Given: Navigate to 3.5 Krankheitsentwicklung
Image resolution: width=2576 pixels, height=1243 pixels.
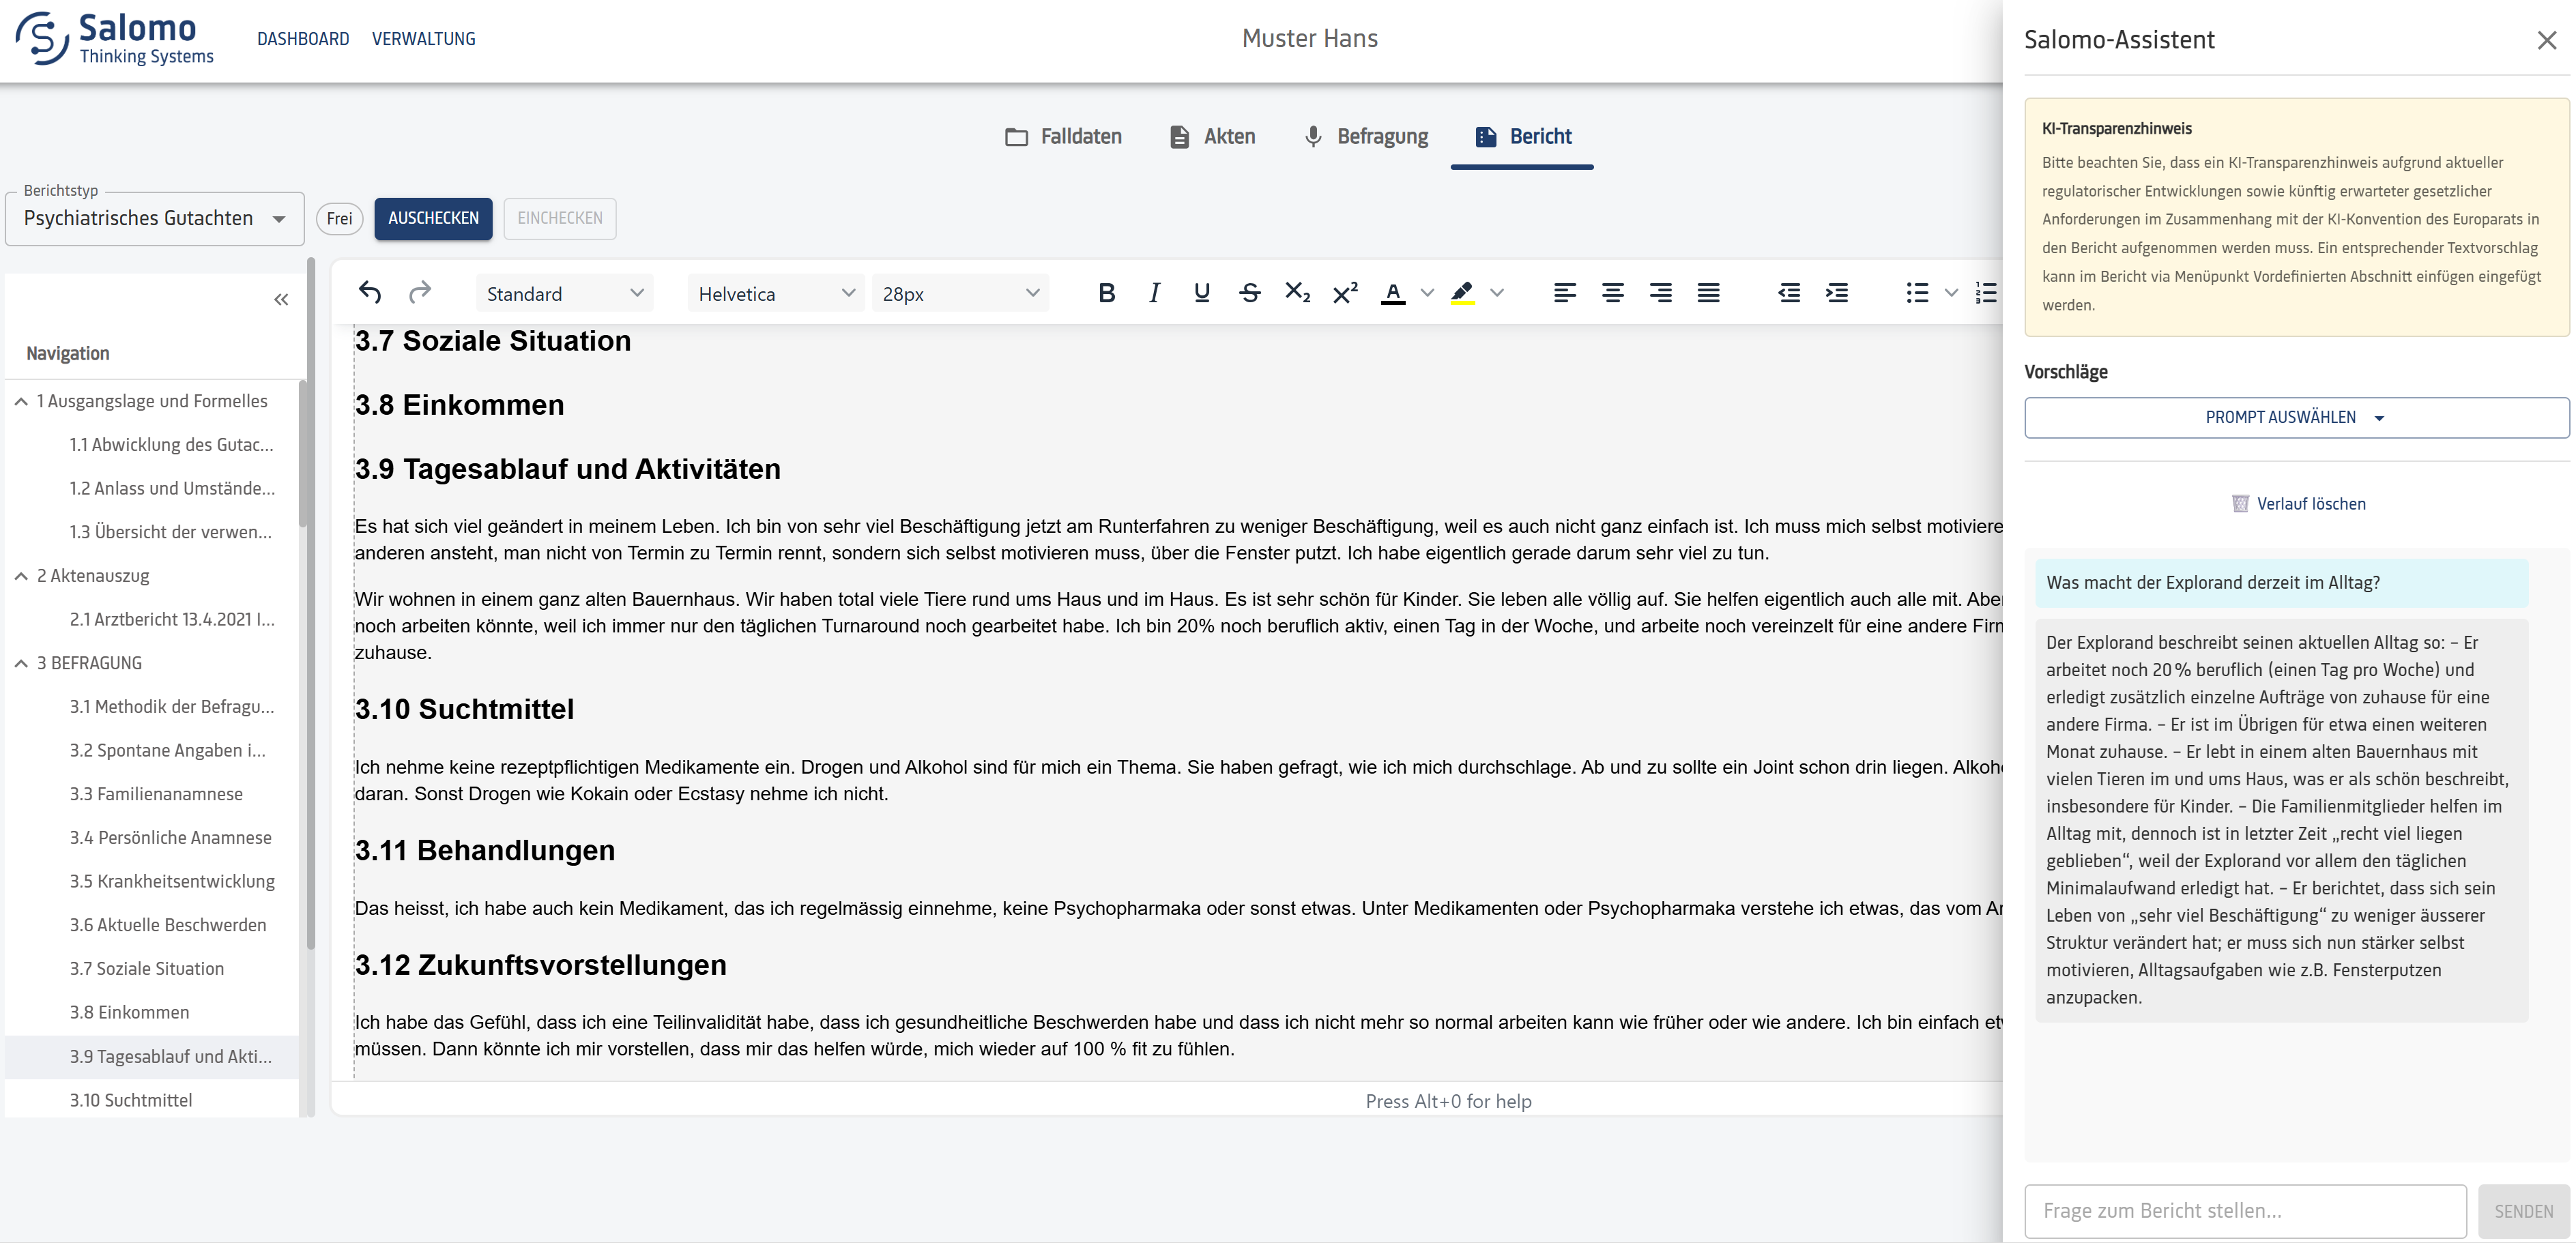Looking at the screenshot, I should click(x=172, y=881).
